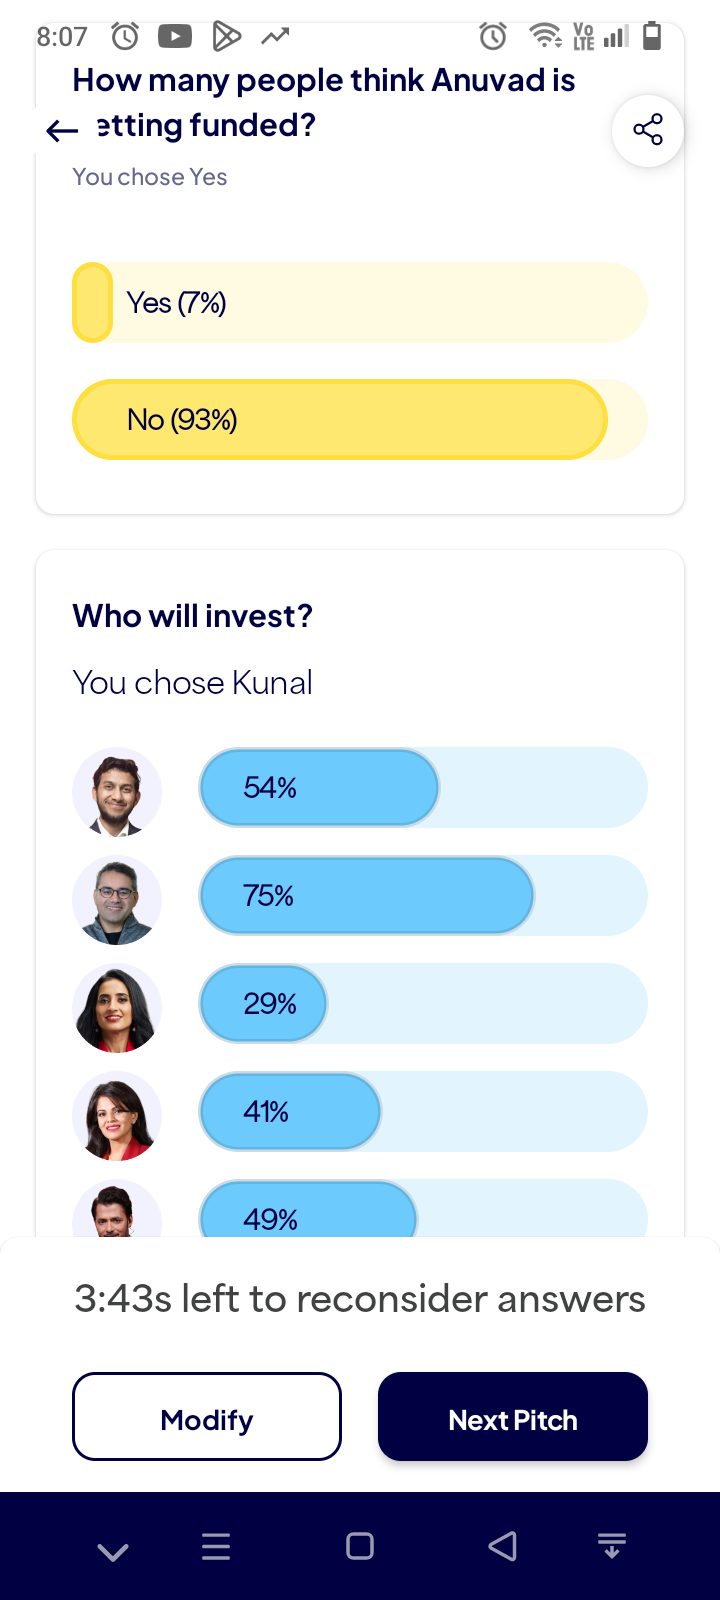Tap the investor avatar wearing glasses

[x=117, y=899]
